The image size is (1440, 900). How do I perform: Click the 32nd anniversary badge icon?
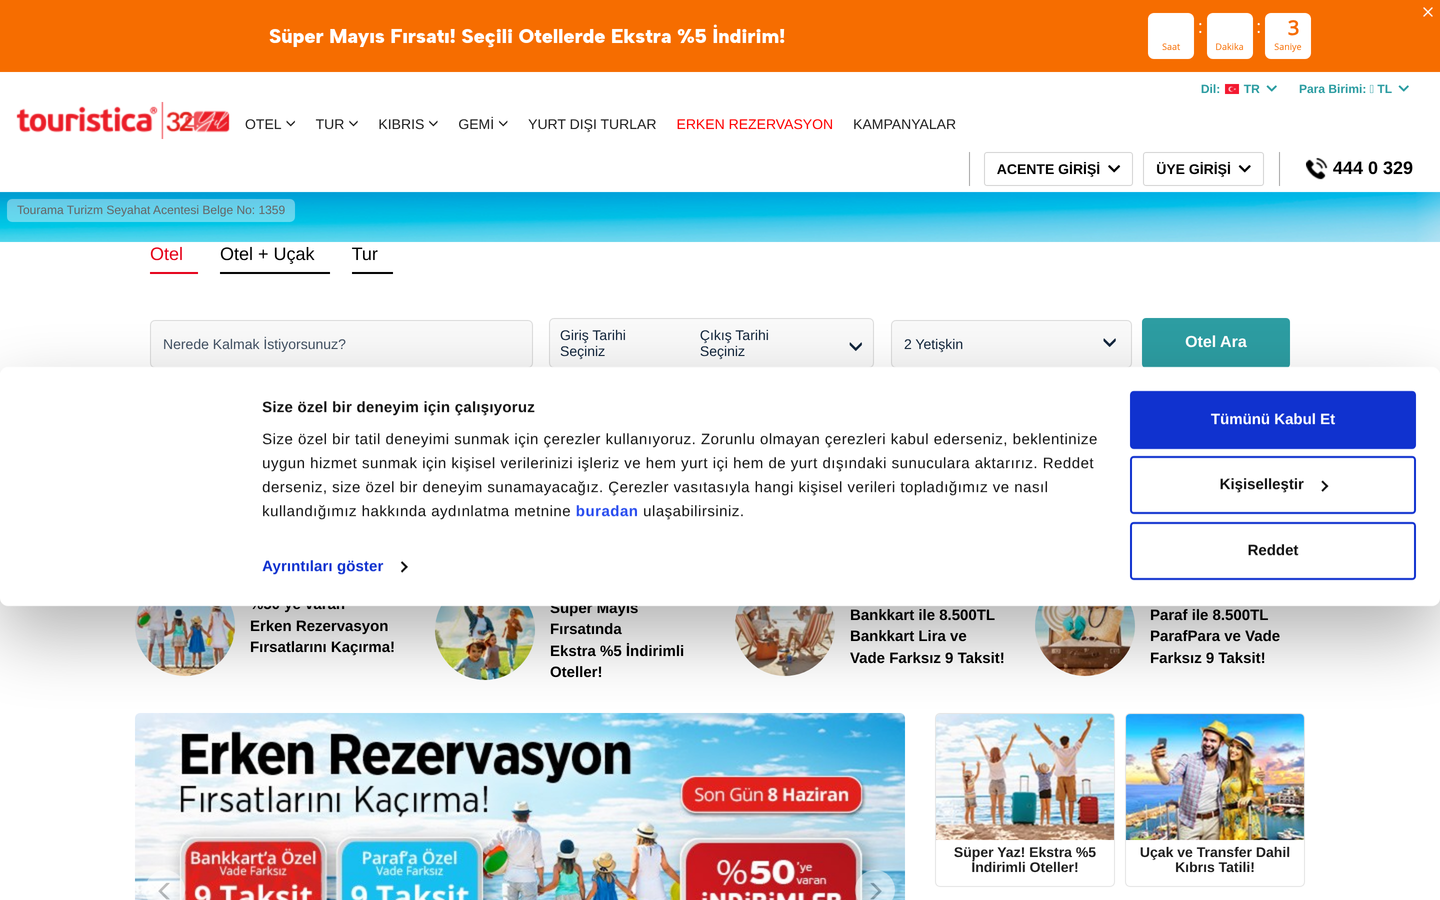[197, 122]
